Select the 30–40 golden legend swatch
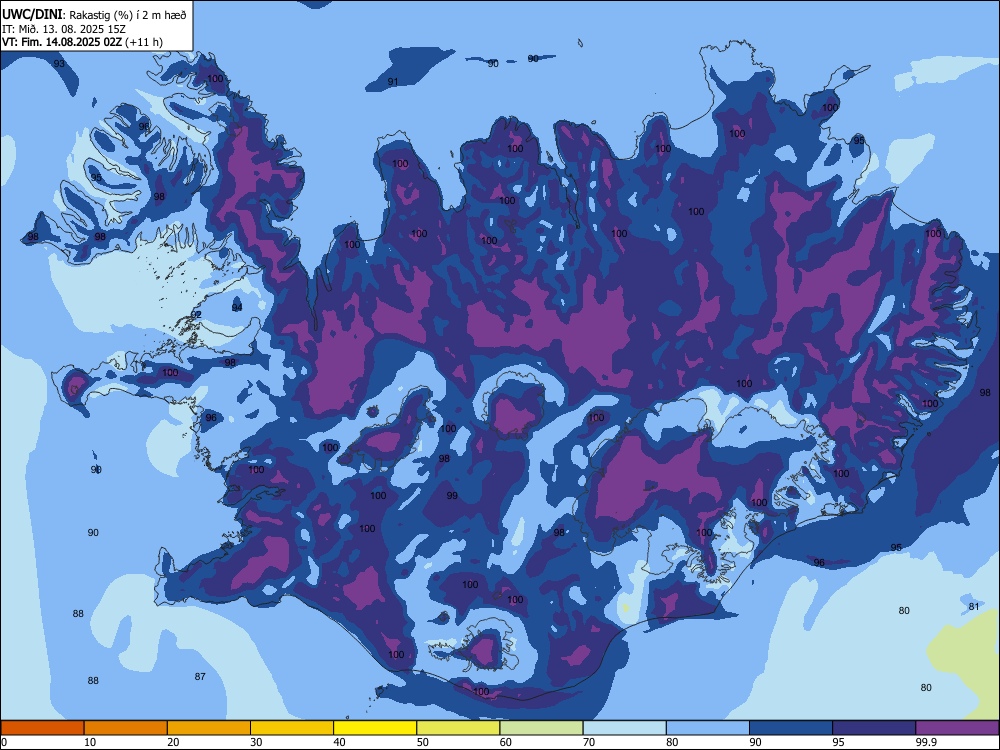 click(x=292, y=728)
